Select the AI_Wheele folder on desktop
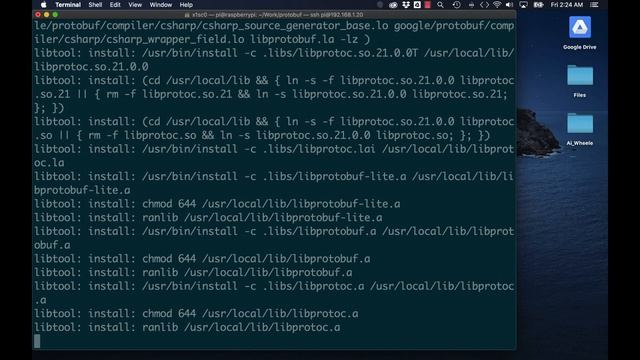Viewport: 640px width, 360px height. (x=580, y=129)
